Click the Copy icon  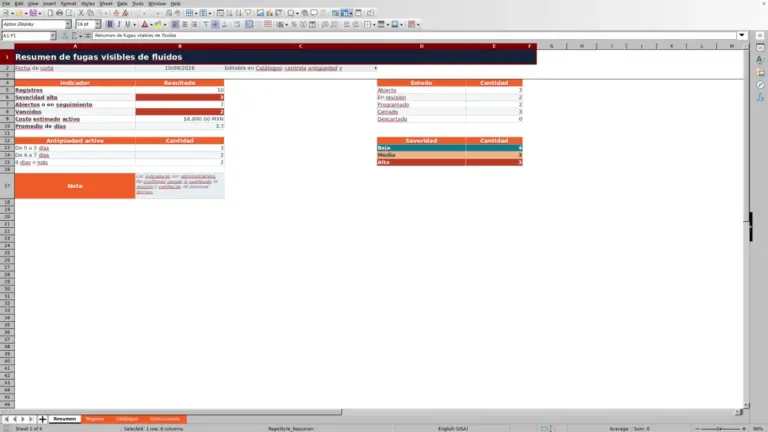90,13
